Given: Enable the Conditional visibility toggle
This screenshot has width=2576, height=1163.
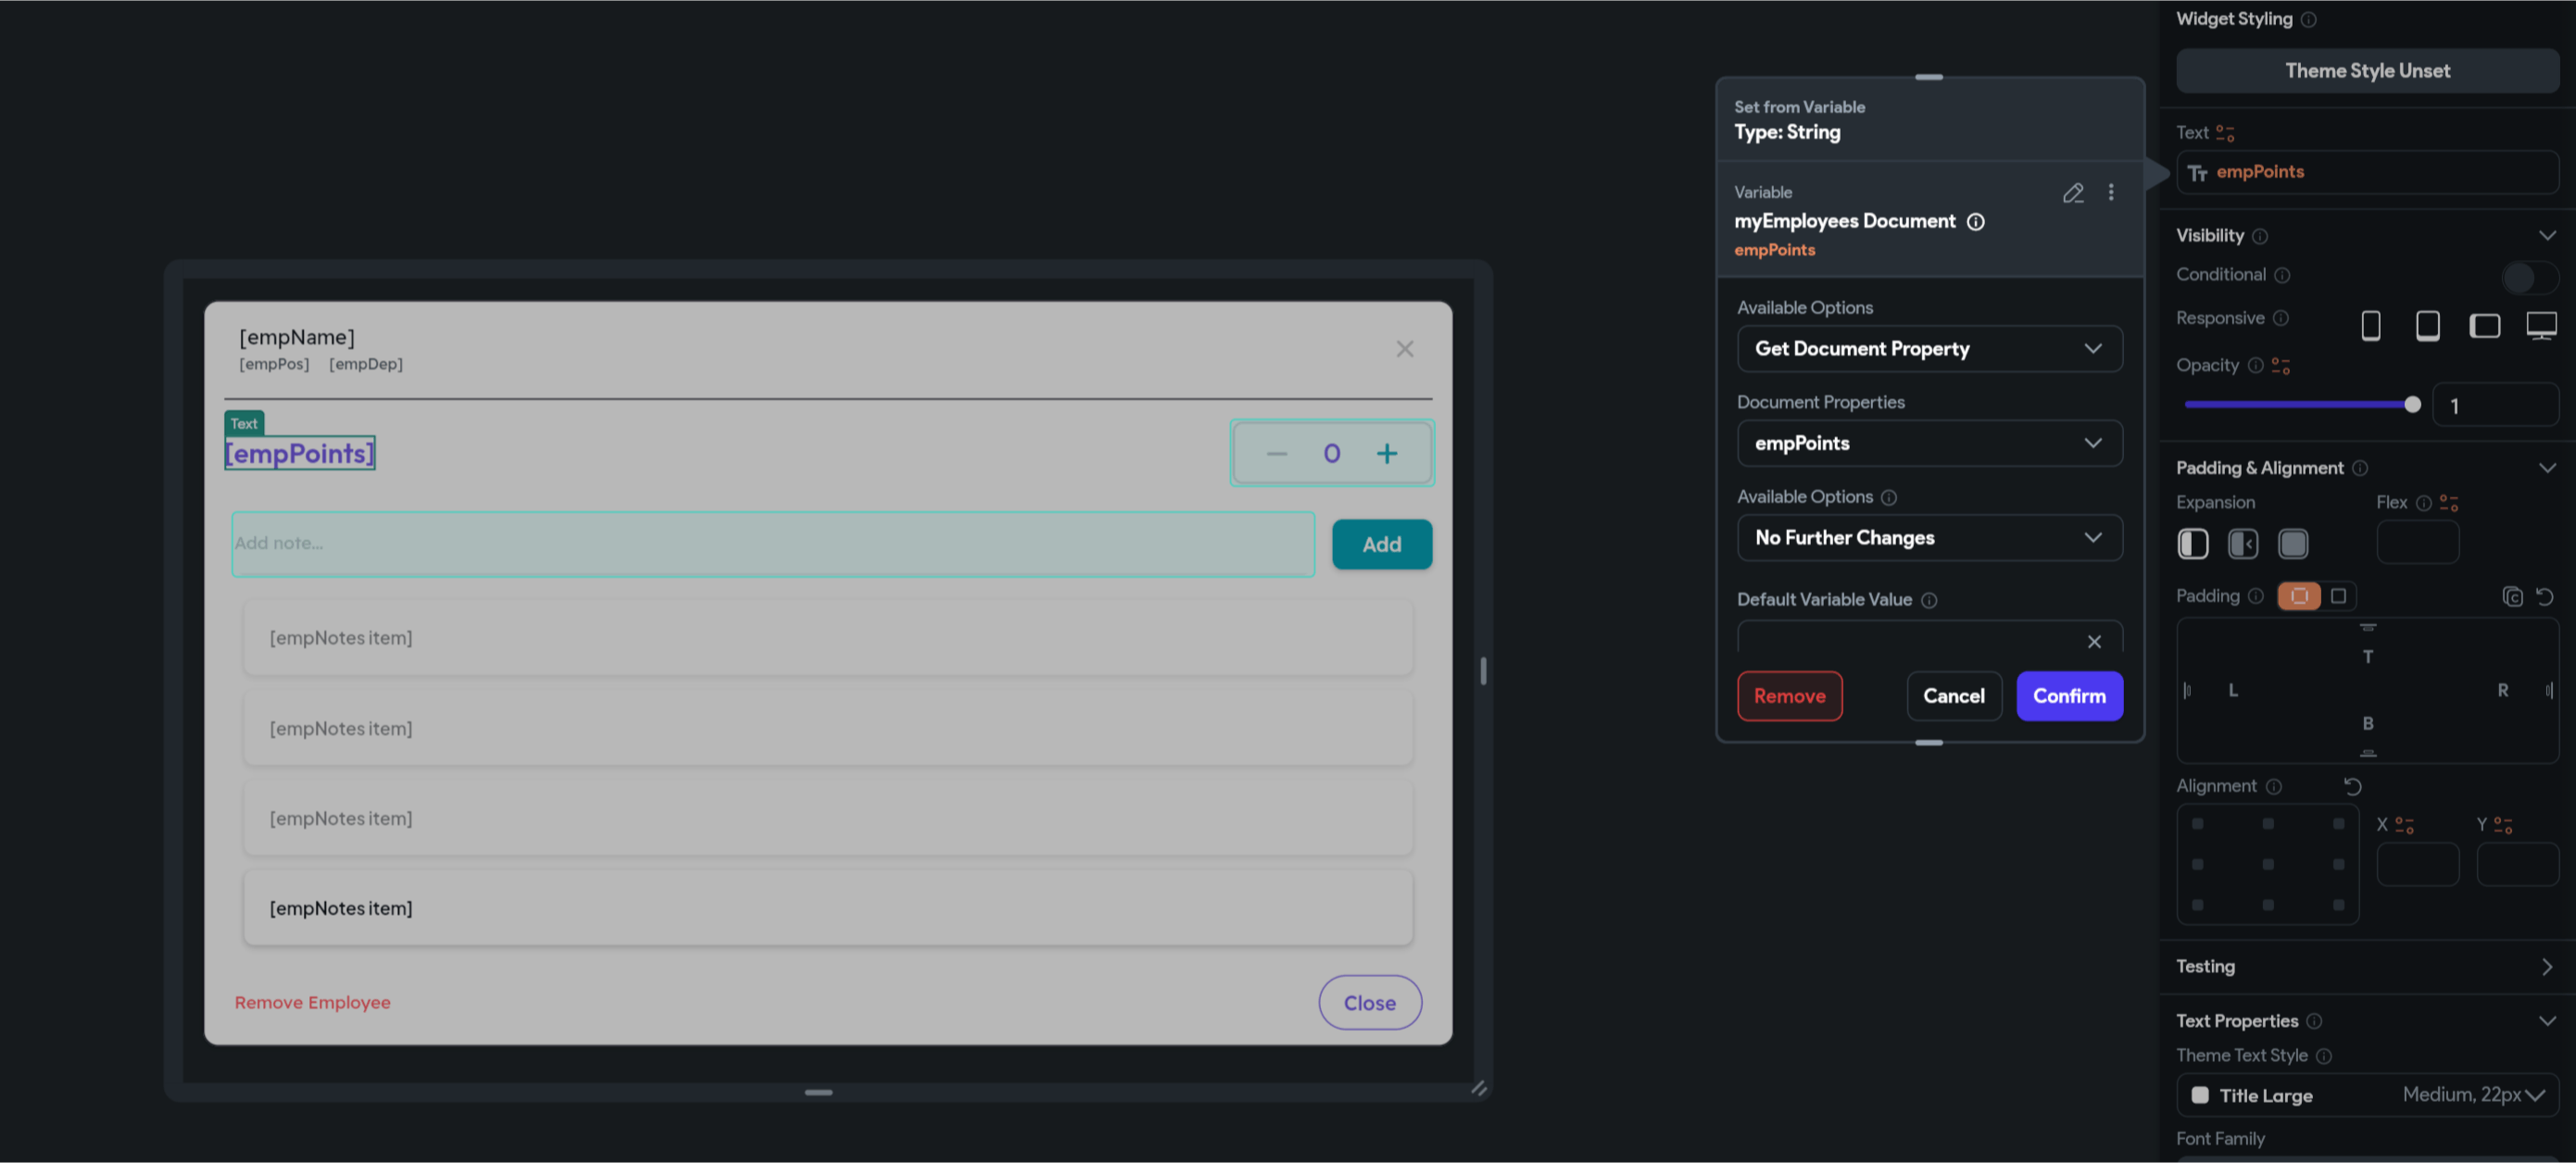Looking at the screenshot, I should coord(2529,277).
